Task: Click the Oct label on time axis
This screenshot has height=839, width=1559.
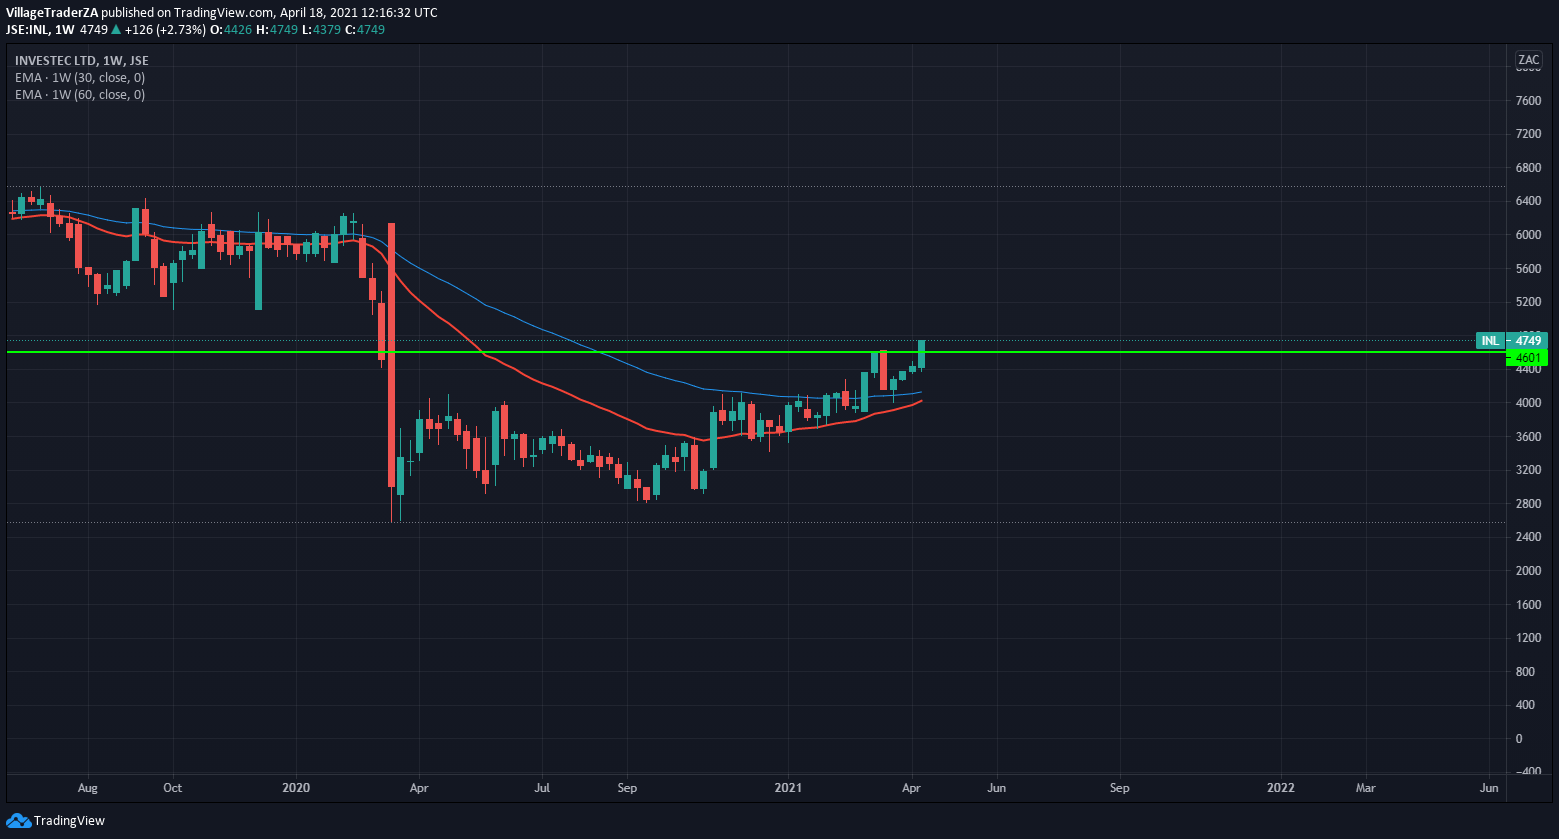Action: [172, 788]
